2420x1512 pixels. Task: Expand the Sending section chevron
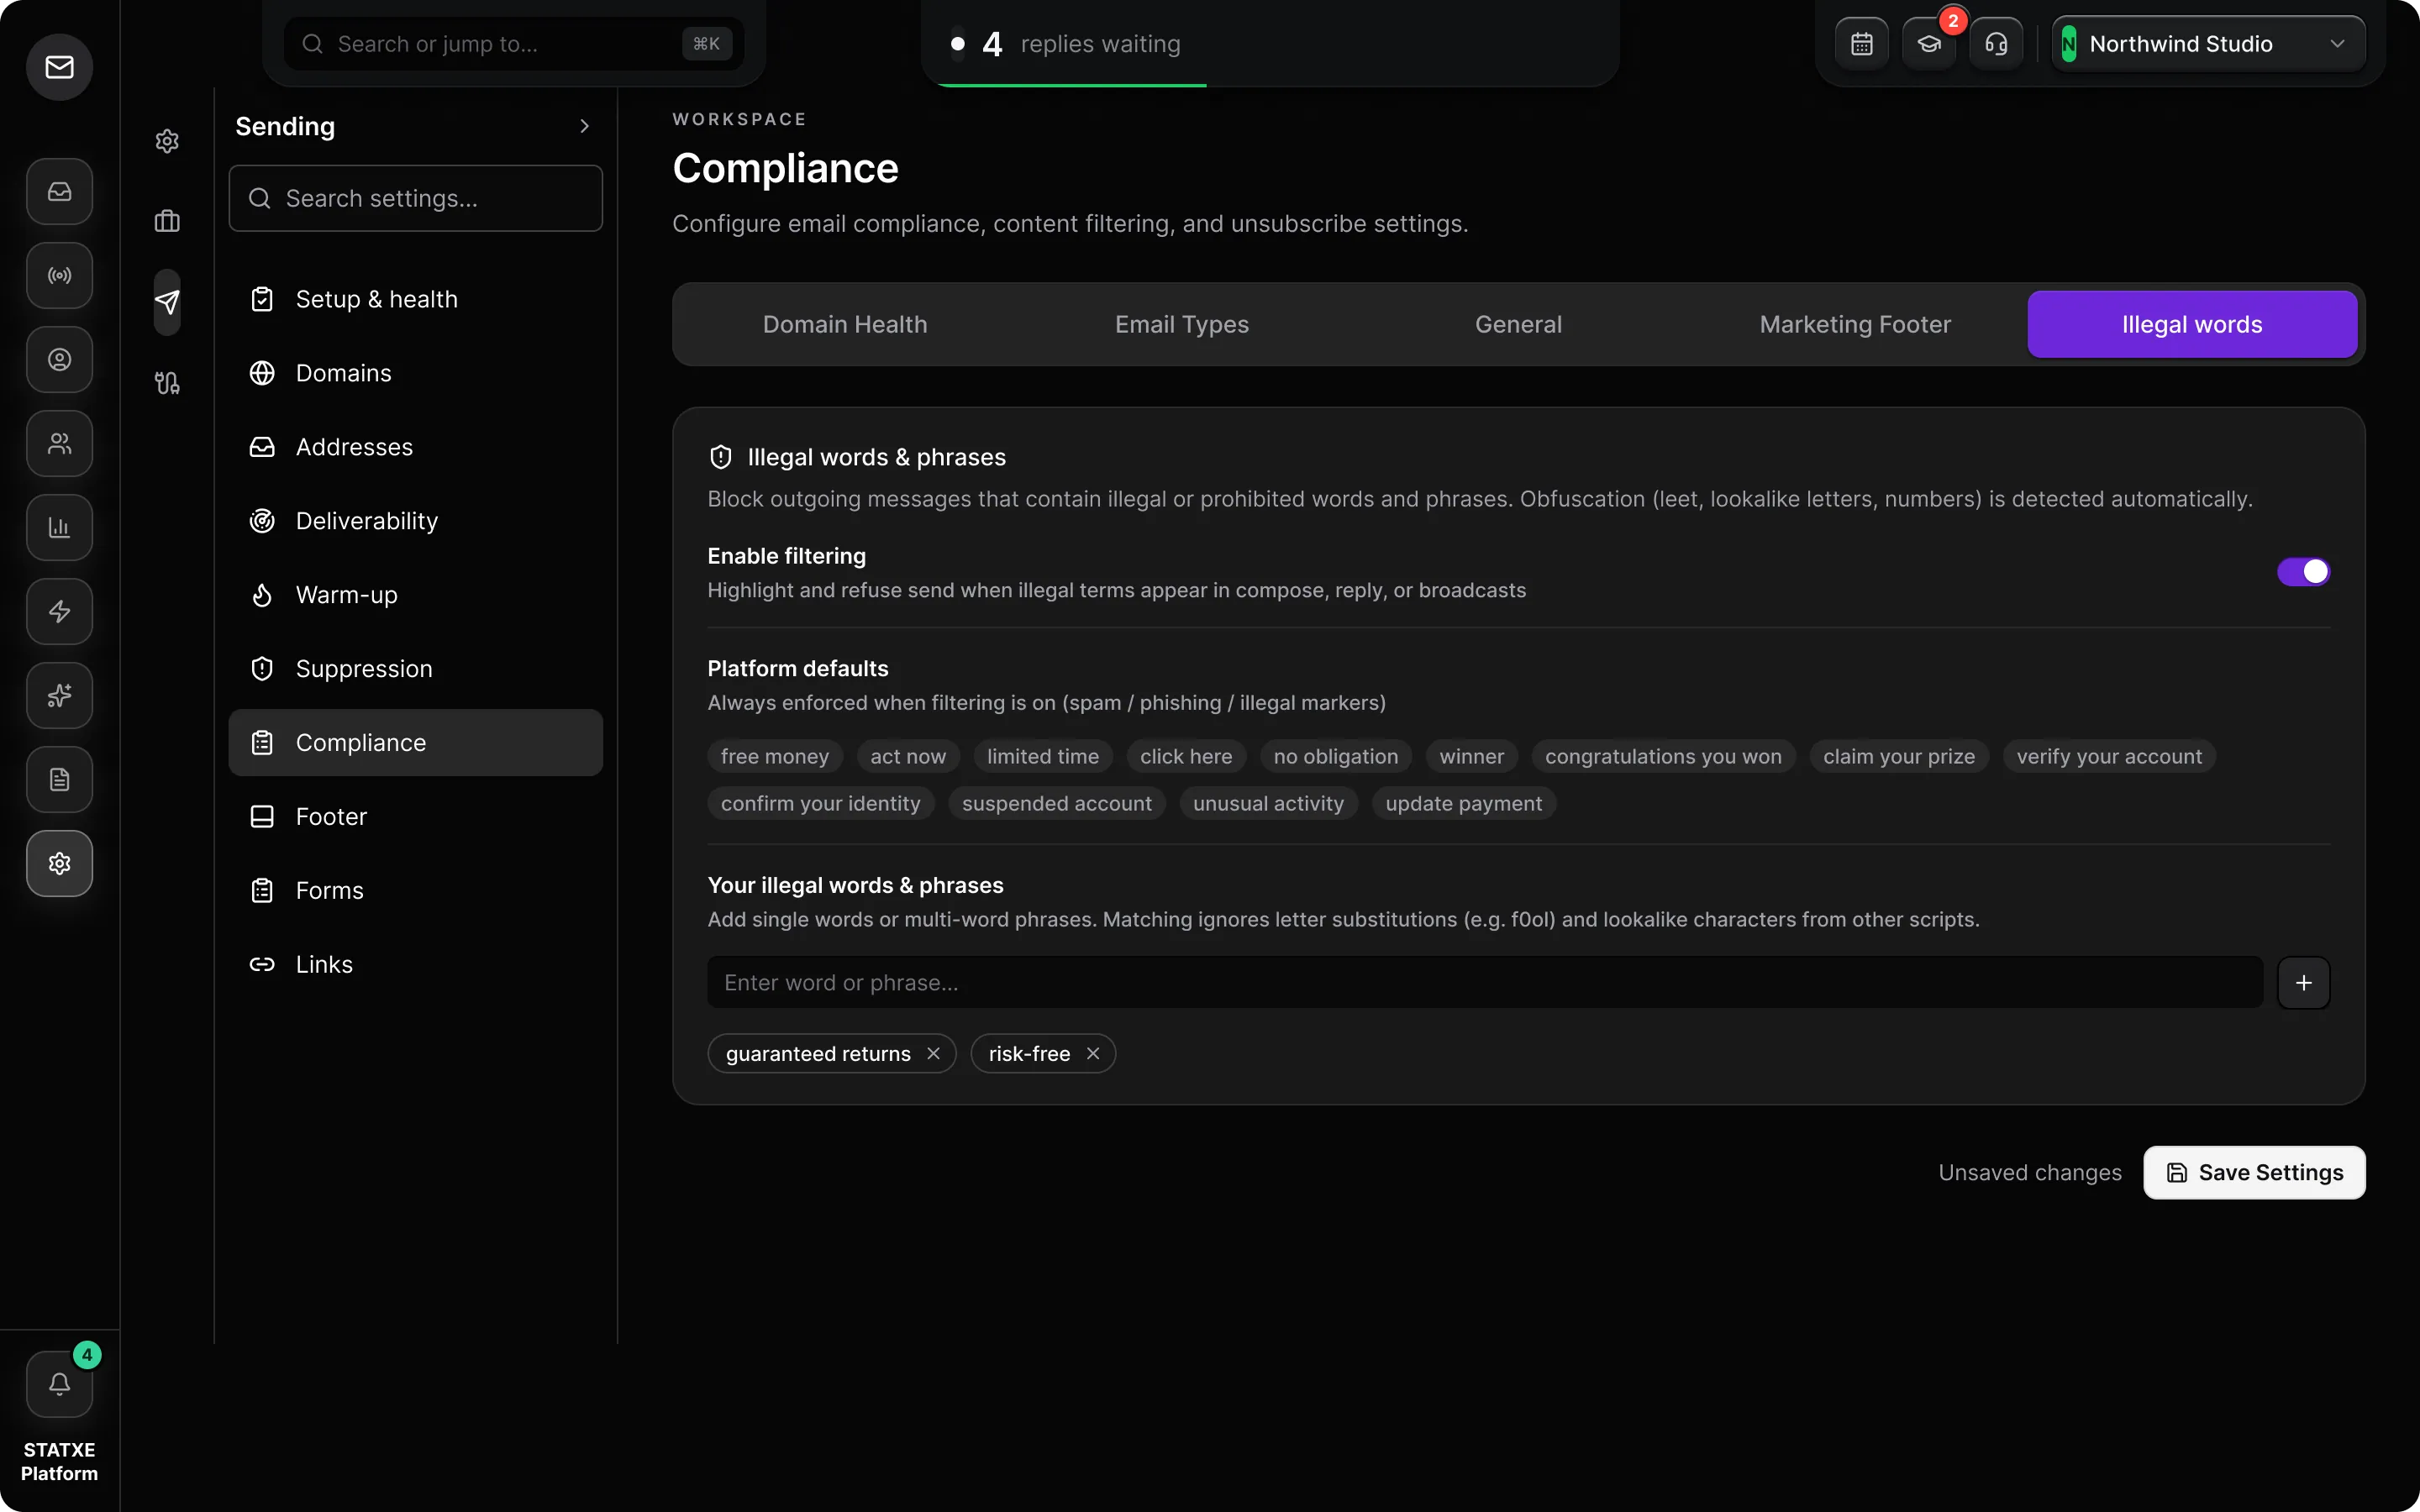click(x=584, y=126)
